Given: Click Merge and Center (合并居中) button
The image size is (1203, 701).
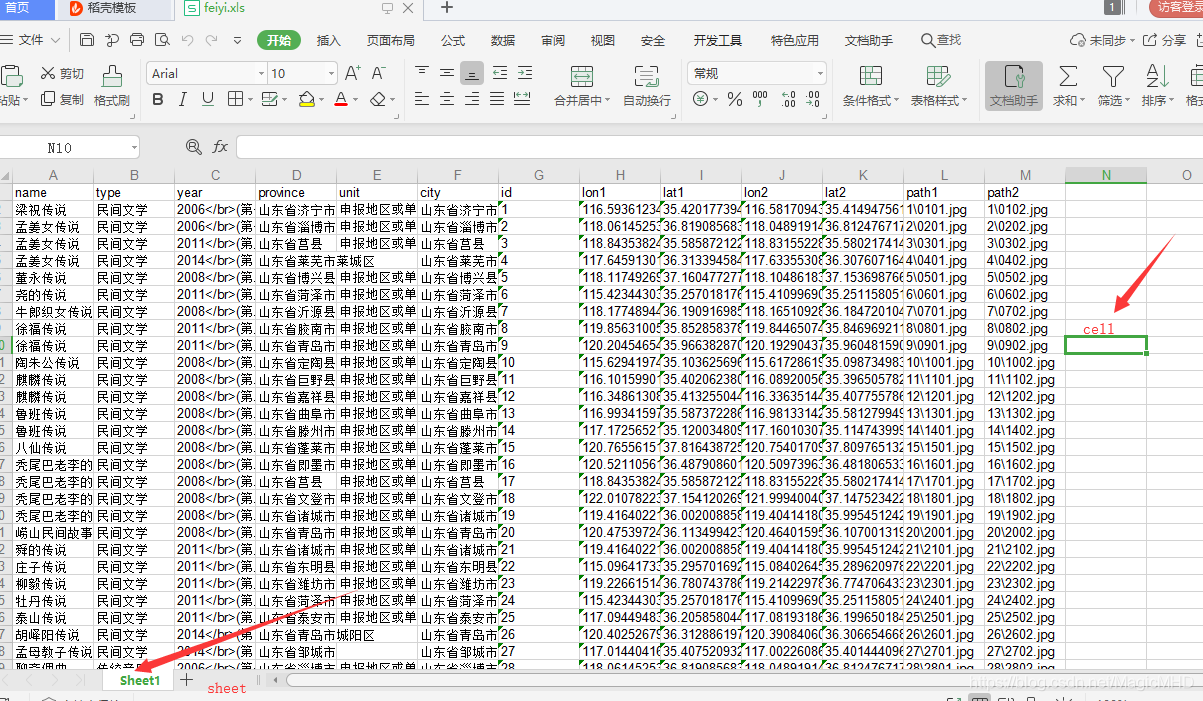Looking at the screenshot, I should [x=582, y=86].
